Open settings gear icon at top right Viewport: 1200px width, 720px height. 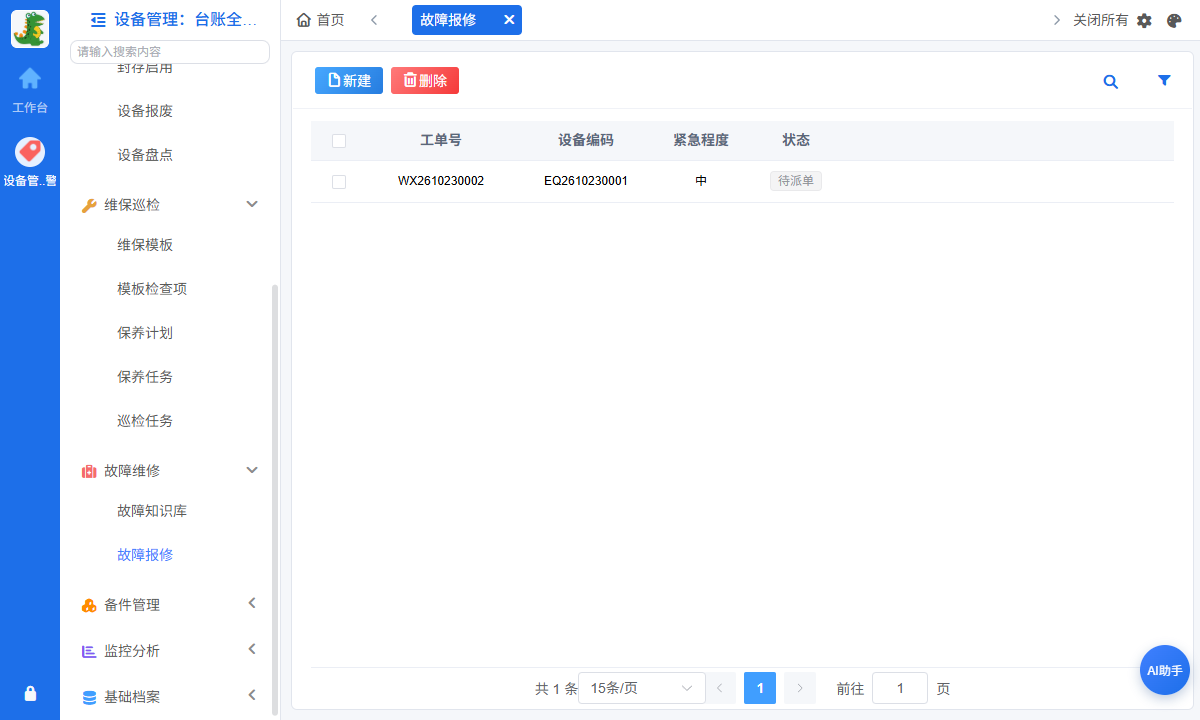click(x=1145, y=20)
